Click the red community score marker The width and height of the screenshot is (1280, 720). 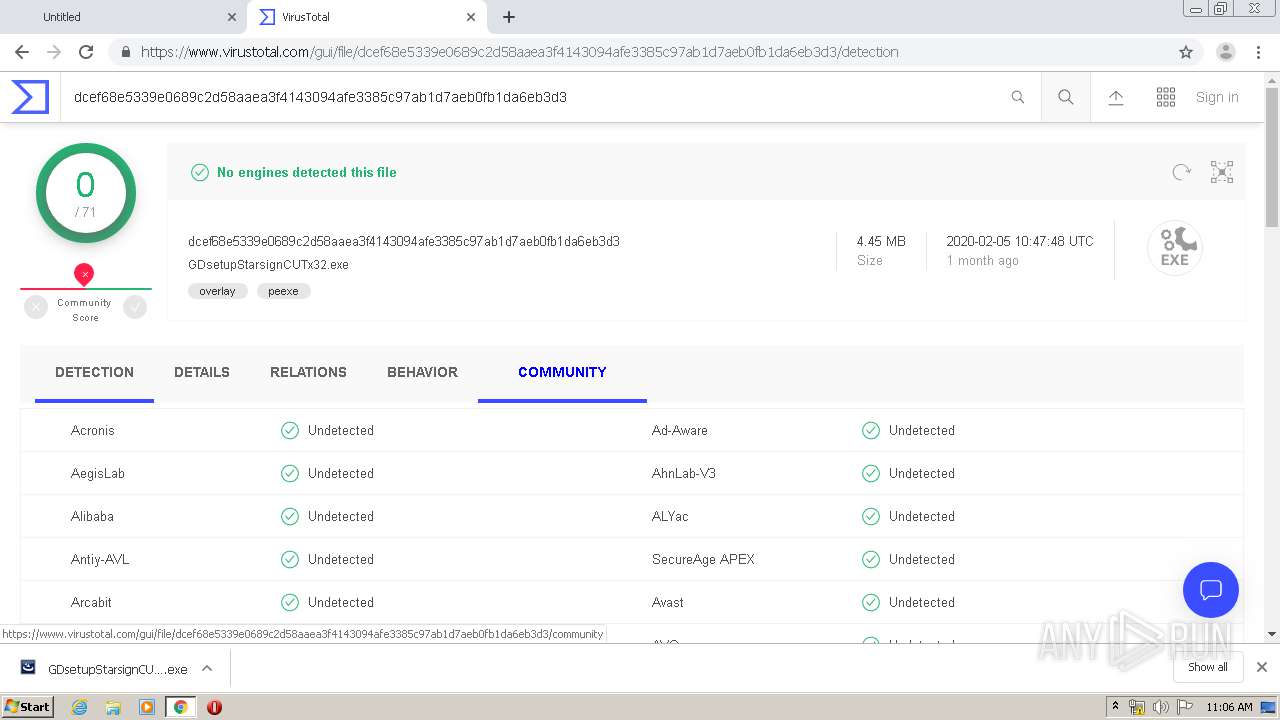[84, 274]
